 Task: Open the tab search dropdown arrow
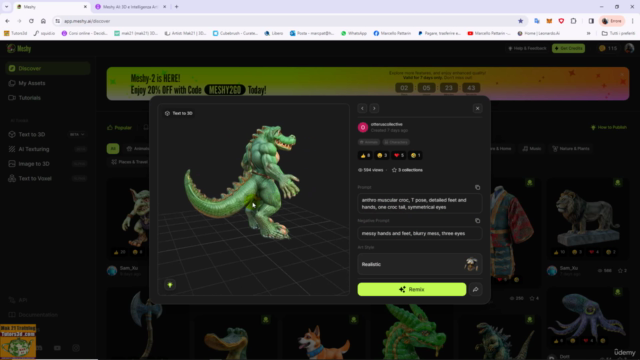point(7,7)
